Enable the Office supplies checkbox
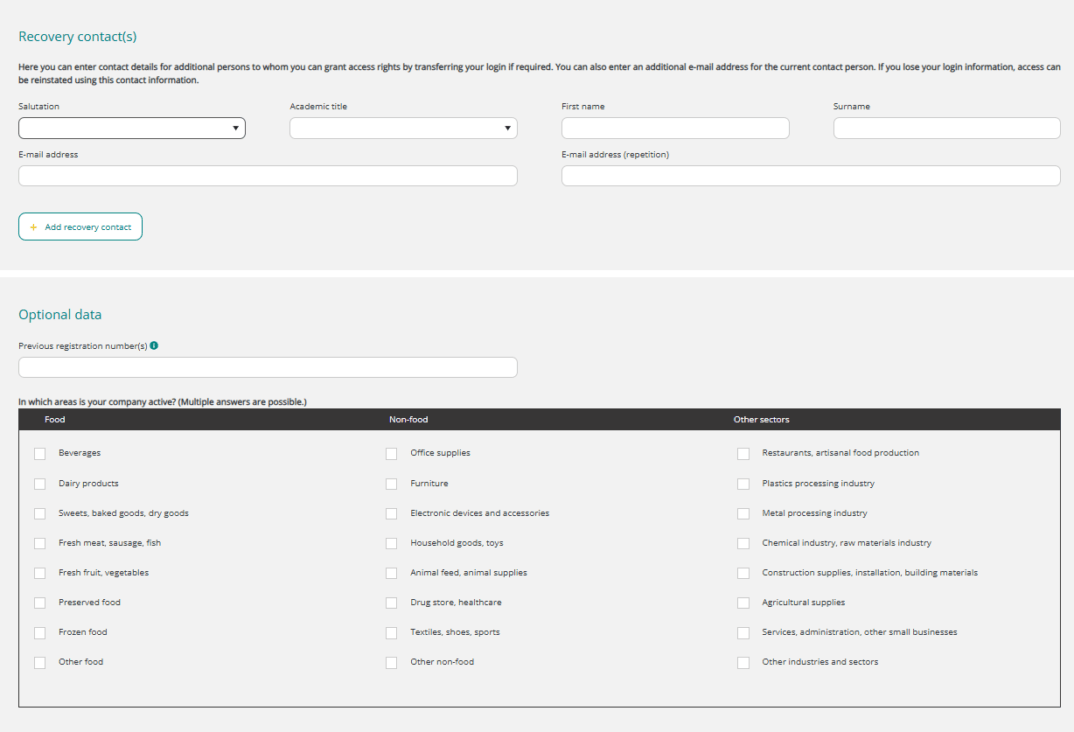Image resolution: width=1074 pixels, height=732 pixels. click(x=392, y=454)
